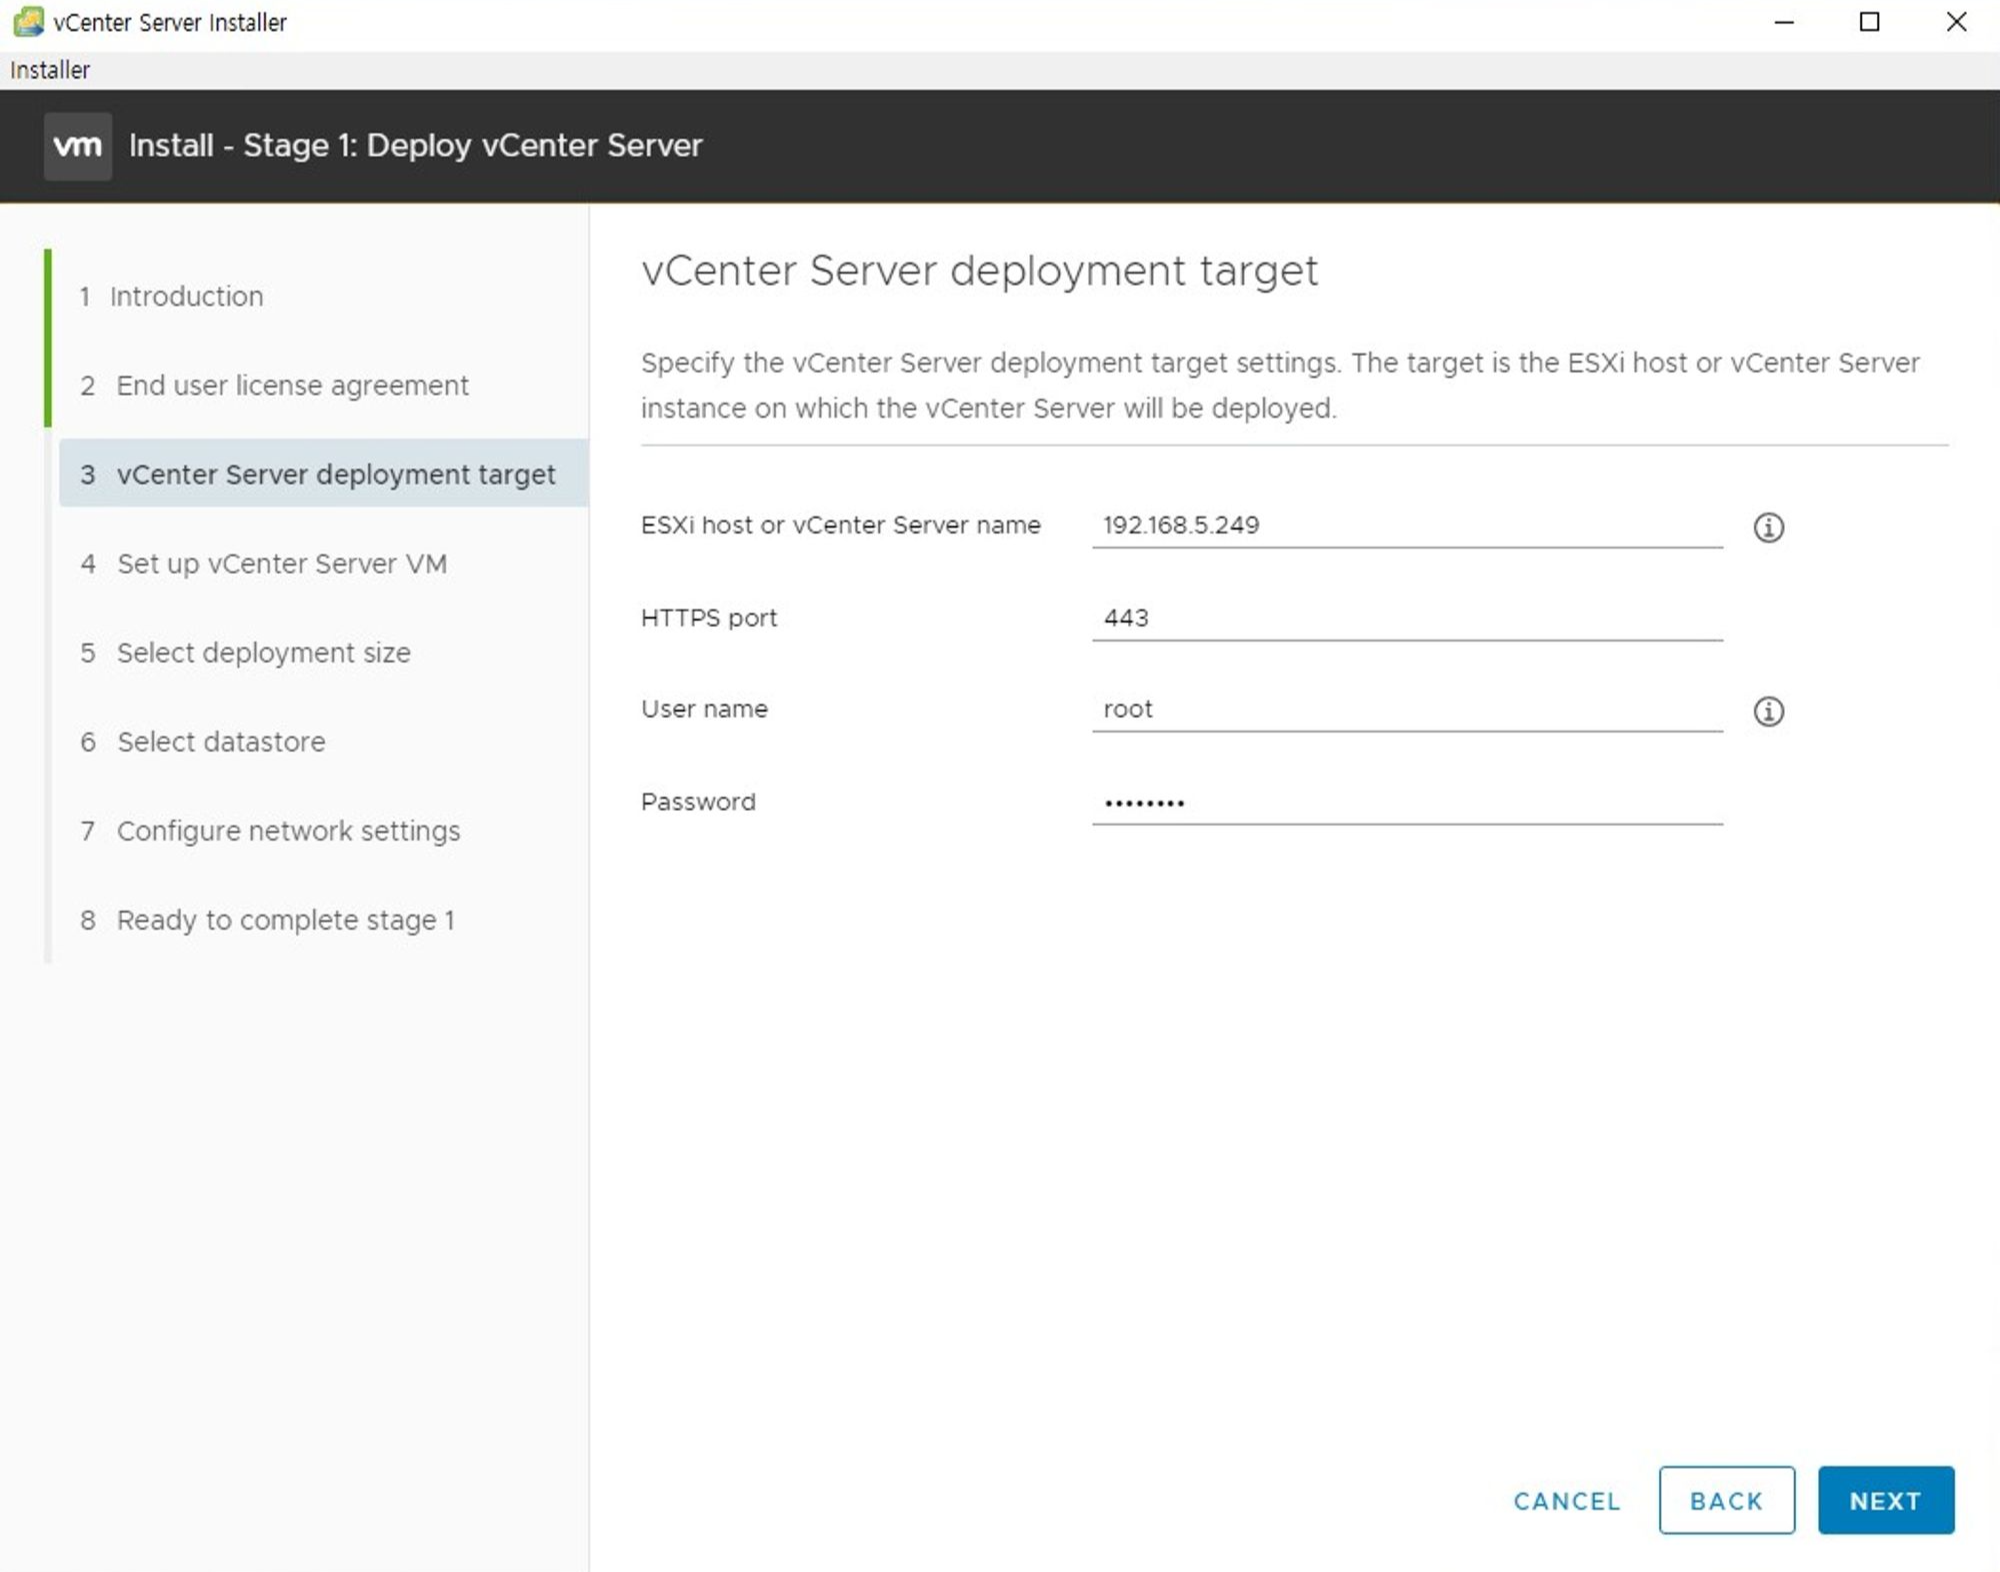The width and height of the screenshot is (2000, 1572).
Task: Go to Configure network settings step
Action: pyautogui.click(x=288, y=830)
